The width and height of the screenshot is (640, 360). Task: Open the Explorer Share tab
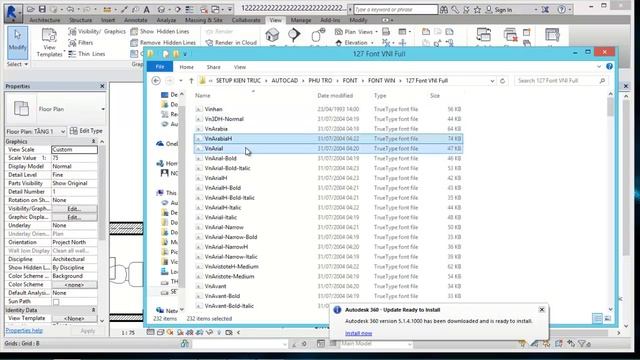[x=213, y=67]
